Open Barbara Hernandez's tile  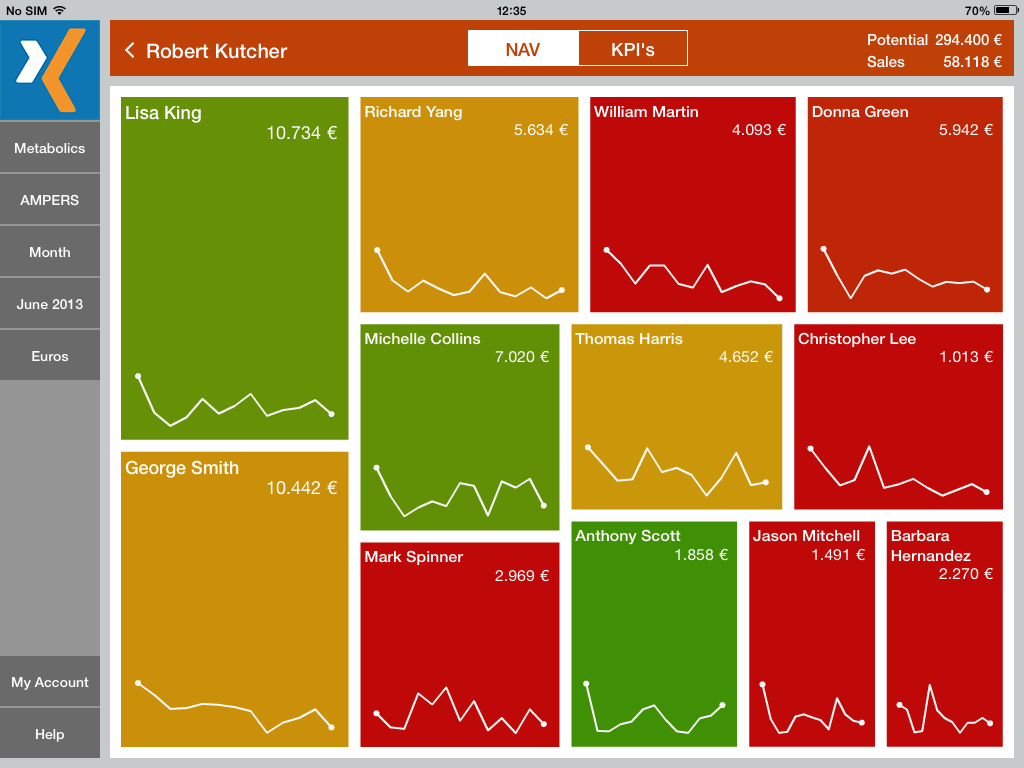[944, 634]
